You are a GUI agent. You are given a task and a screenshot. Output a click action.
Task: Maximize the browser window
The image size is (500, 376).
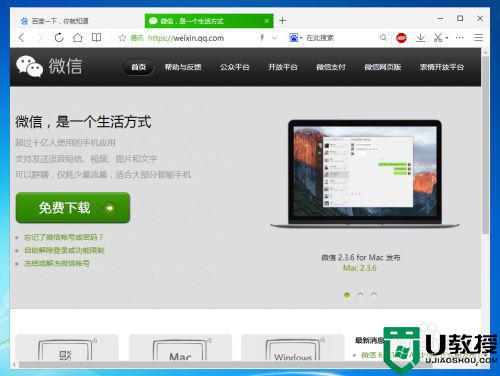pos(460,18)
